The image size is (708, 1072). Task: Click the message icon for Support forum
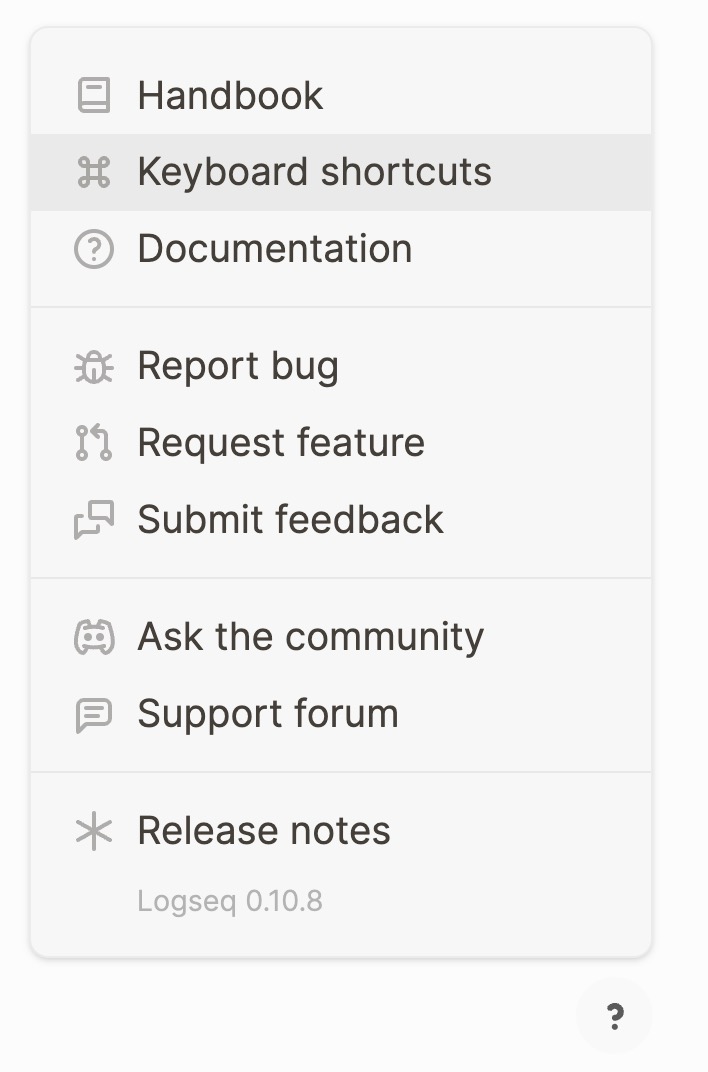pos(94,714)
